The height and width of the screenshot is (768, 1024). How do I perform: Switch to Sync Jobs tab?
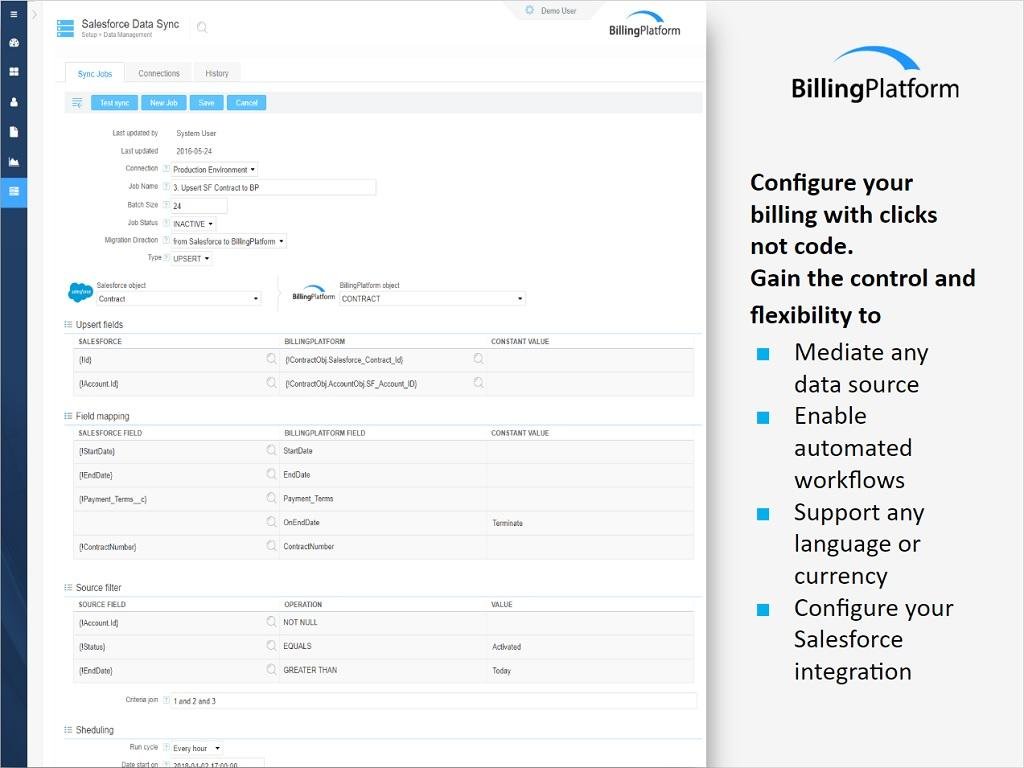(x=95, y=74)
